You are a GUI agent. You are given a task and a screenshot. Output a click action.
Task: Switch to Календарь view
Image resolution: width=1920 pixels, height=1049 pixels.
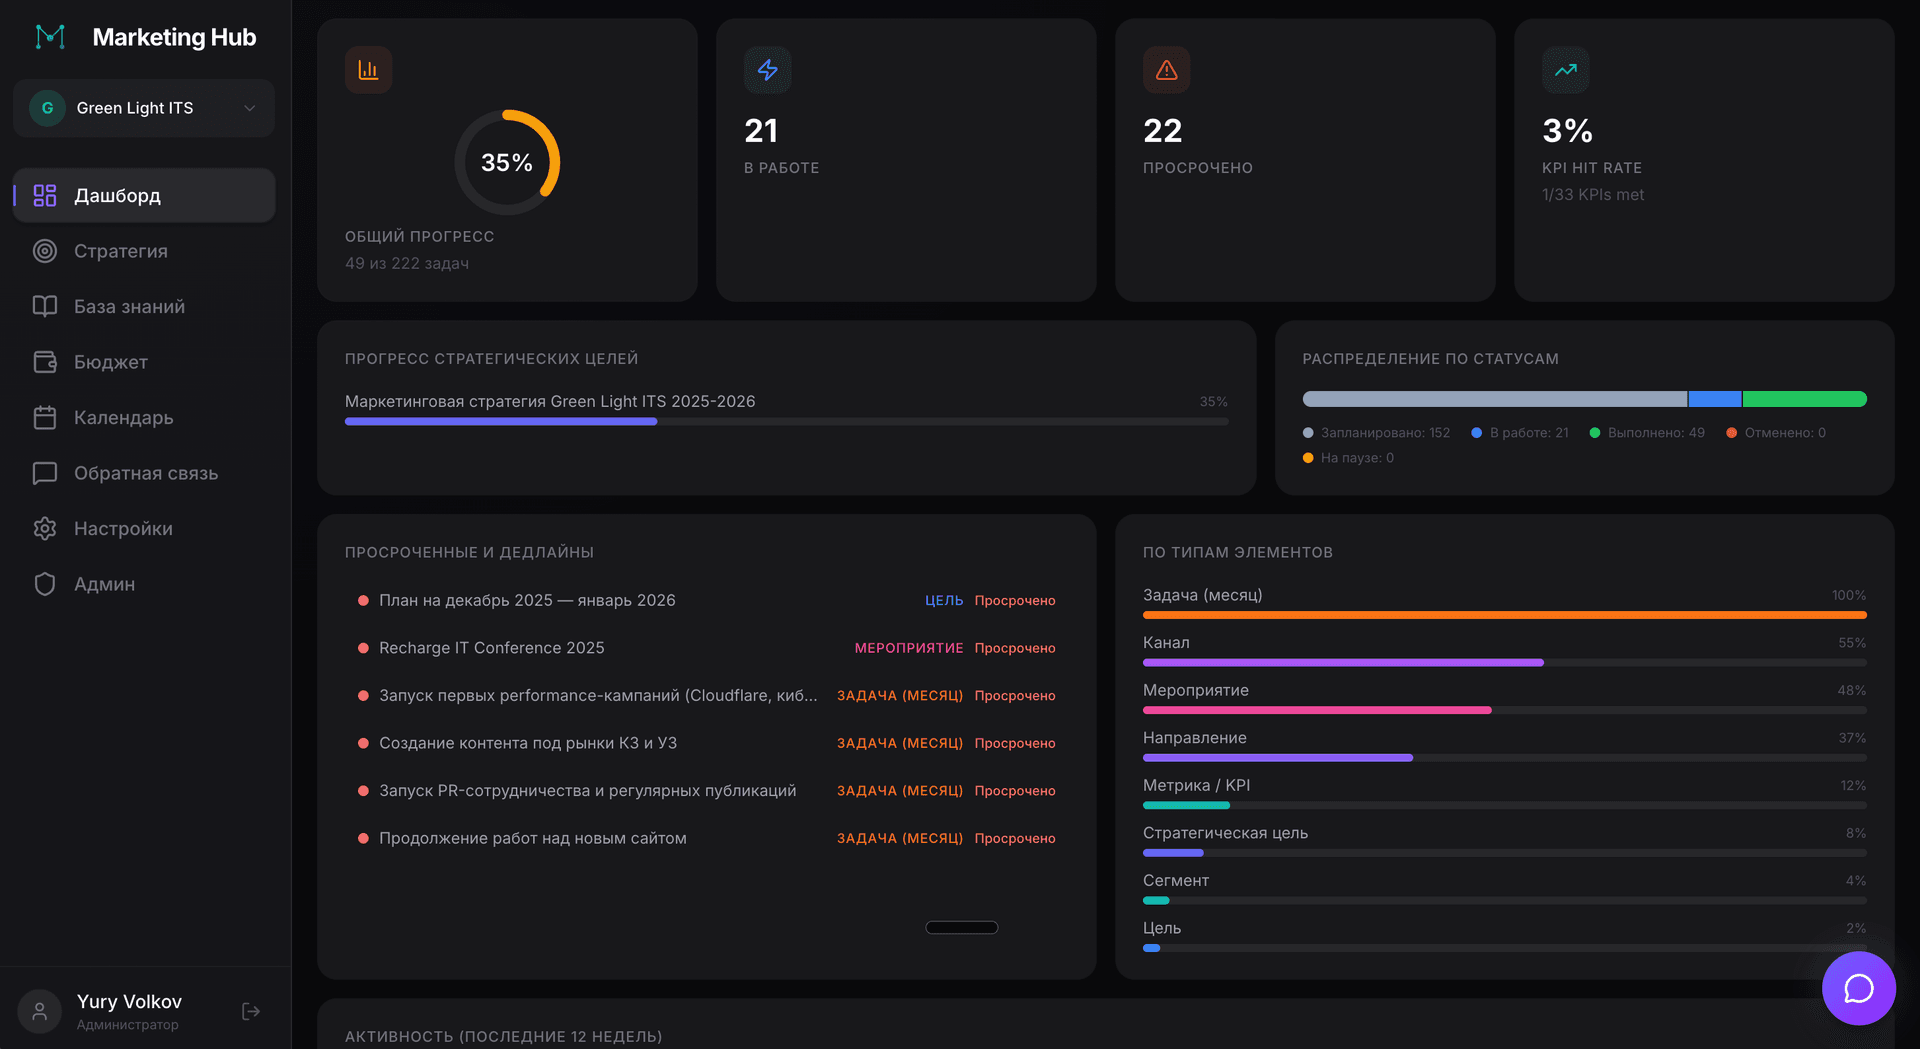tap(123, 418)
